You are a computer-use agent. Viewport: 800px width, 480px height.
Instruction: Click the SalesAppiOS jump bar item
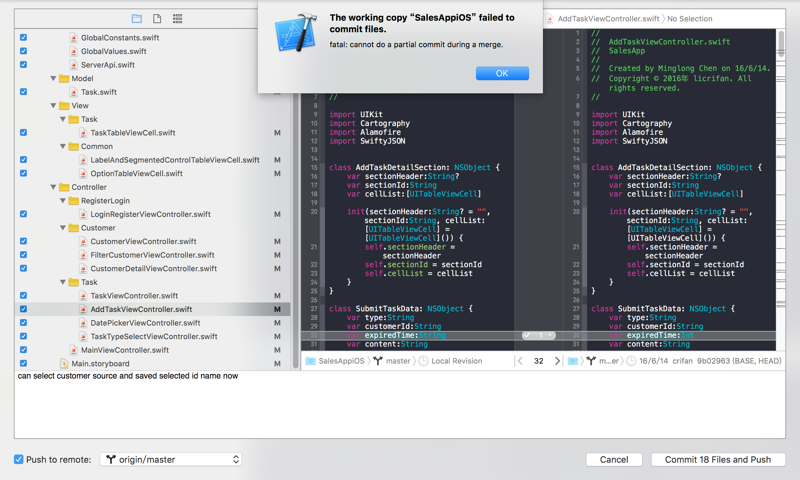click(x=336, y=361)
